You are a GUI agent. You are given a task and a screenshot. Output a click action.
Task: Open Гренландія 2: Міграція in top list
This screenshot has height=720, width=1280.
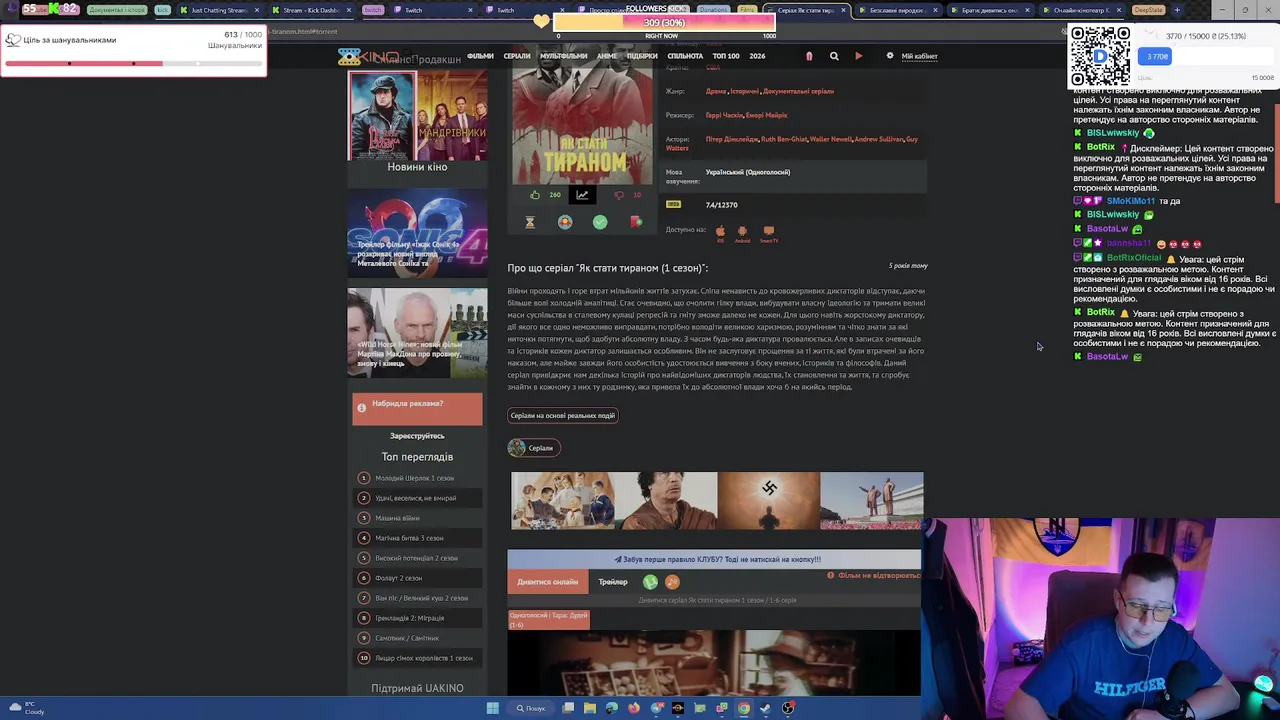(409, 618)
